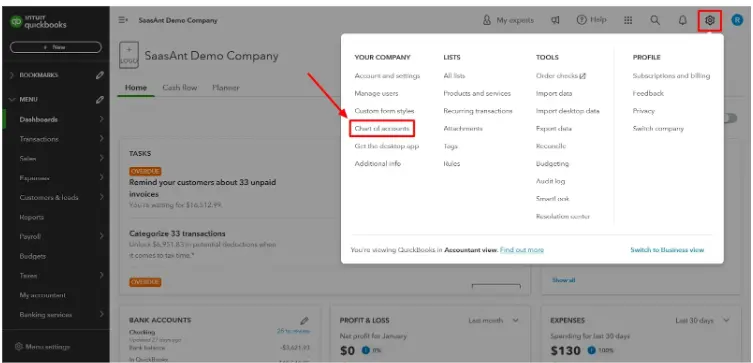Open the notifications bell icon
The width and height of the screenshot is (753, 363).
point(682,20)
